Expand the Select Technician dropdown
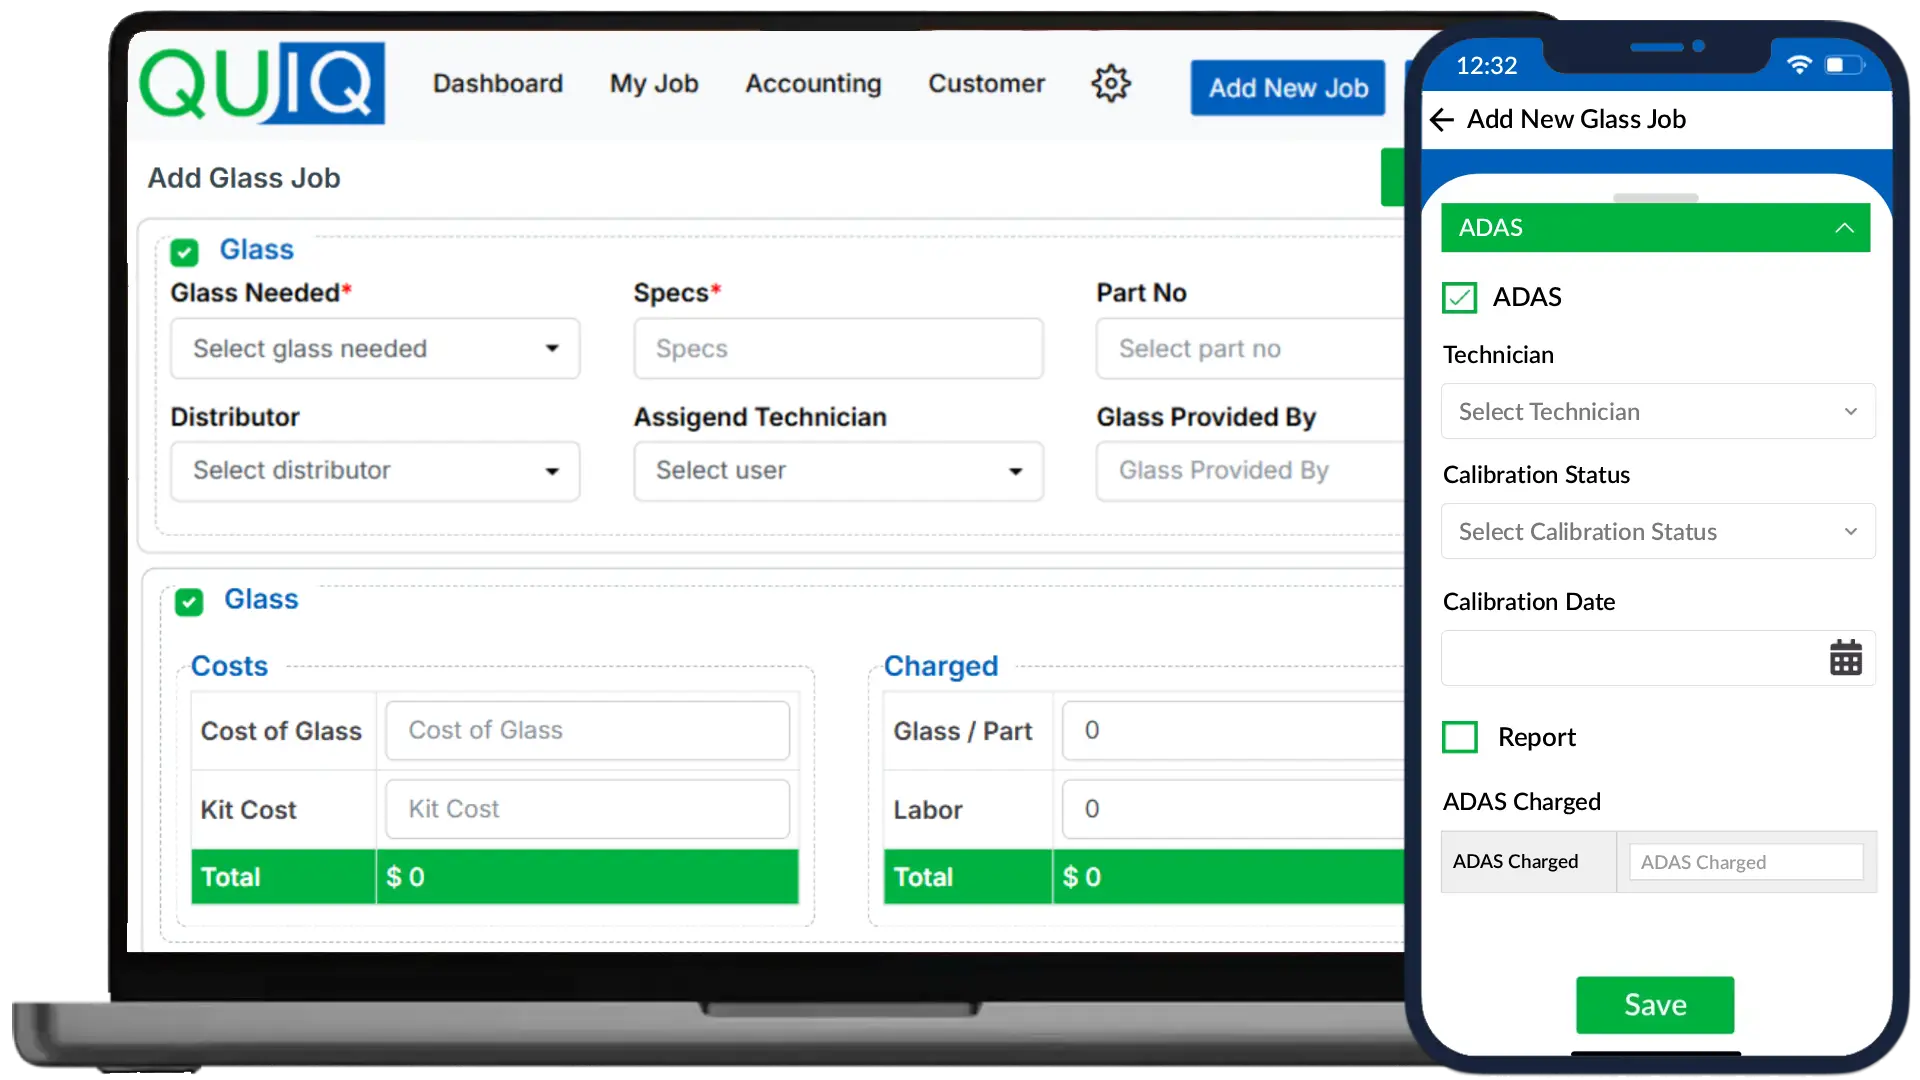Screen dimensions: 1920x1080 pyautogui.click(x=1657, y=412)
